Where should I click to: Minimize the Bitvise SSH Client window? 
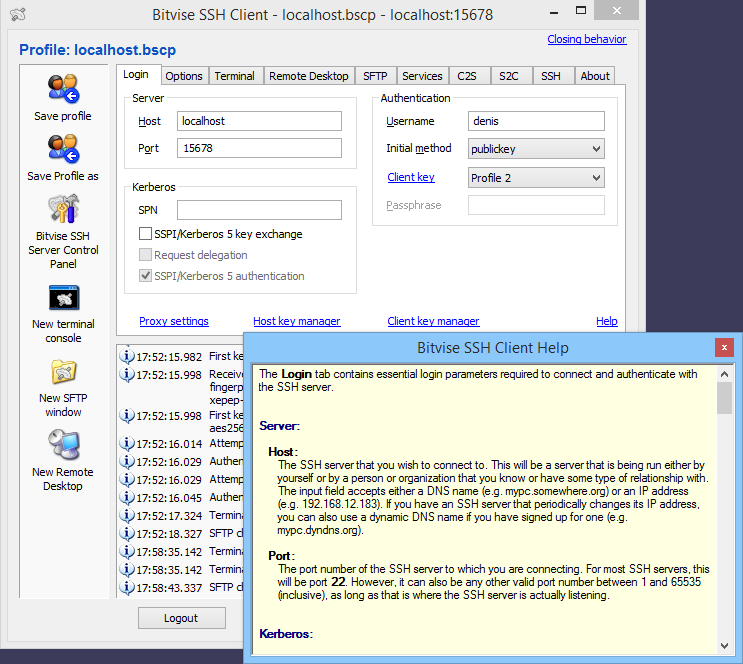pos(553,12)
